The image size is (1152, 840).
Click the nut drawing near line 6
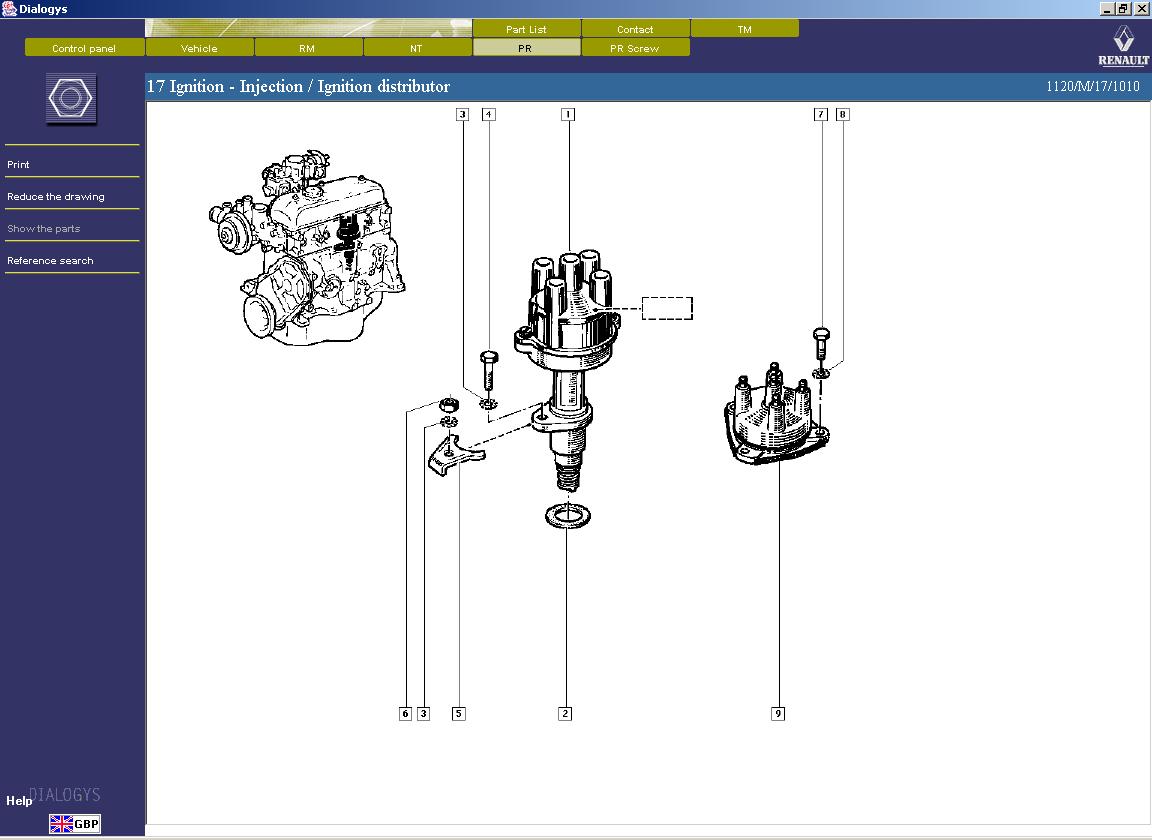tap(449, 403)
